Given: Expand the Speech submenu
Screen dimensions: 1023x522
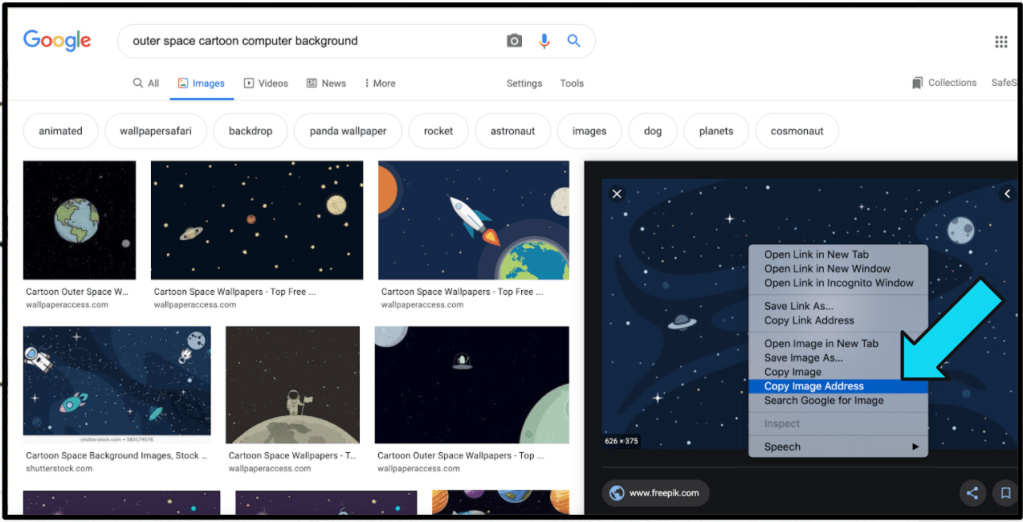Looking at the screenshot, I should point(838,447).
